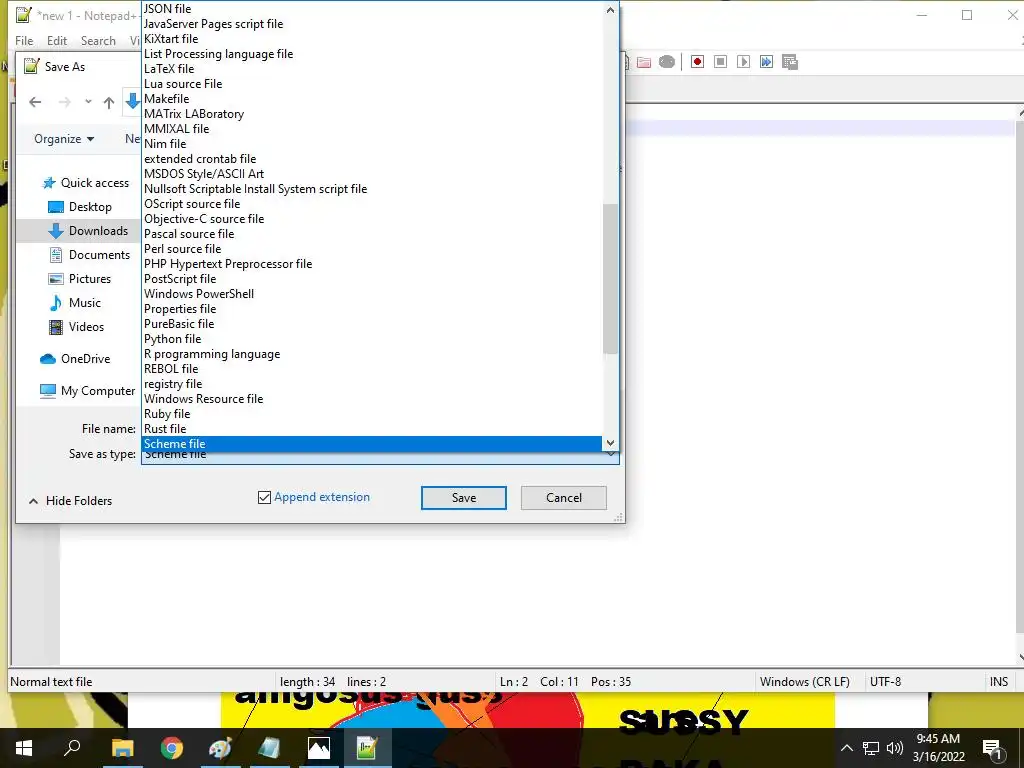Select Videos folder in sidebar
This screenshot has width=1024, height=768.
76,327
